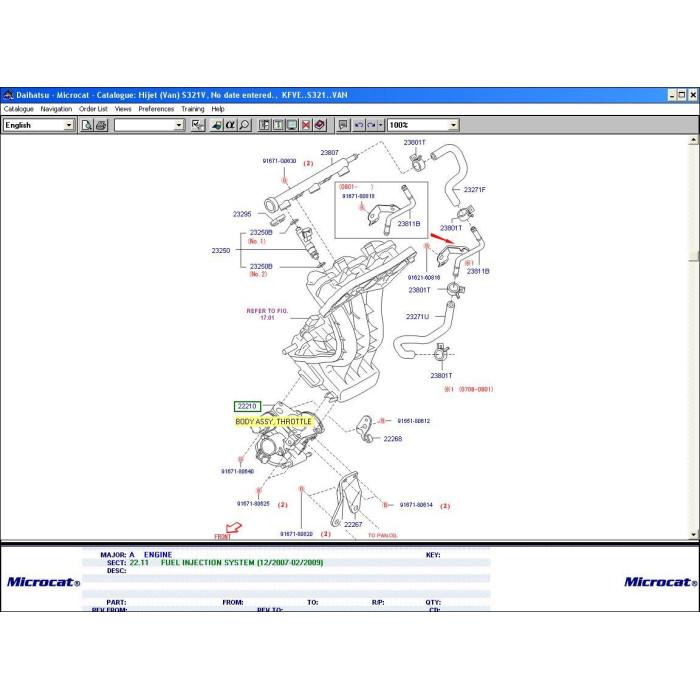This screenshot has width=700, height=700.
Task: Click the BODY ASSY, THROTTLE tooltip label
Action: pyautogui.click(x=273, y=422)
